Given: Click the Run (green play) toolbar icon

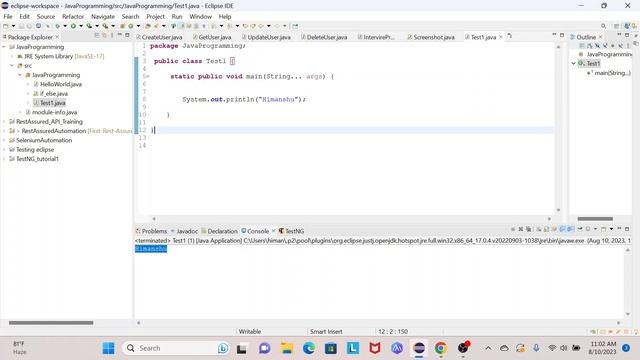Looking at the screenshot, I should pyautogui.click(x=73, y=26).
